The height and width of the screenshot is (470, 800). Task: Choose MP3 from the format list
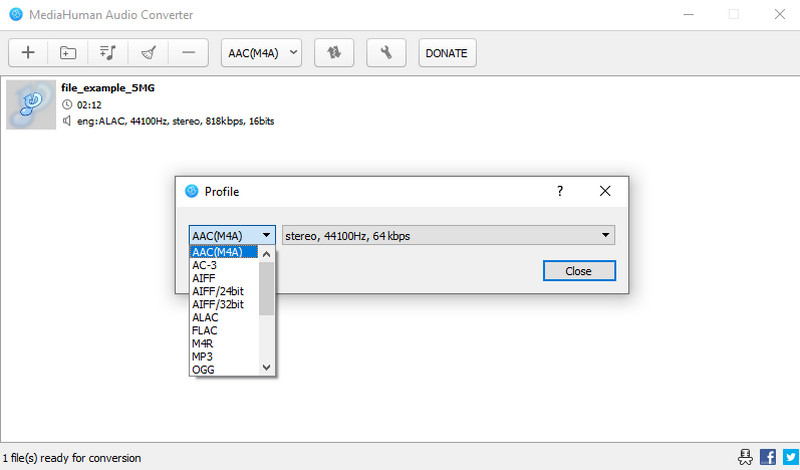[x=224, y=357]
